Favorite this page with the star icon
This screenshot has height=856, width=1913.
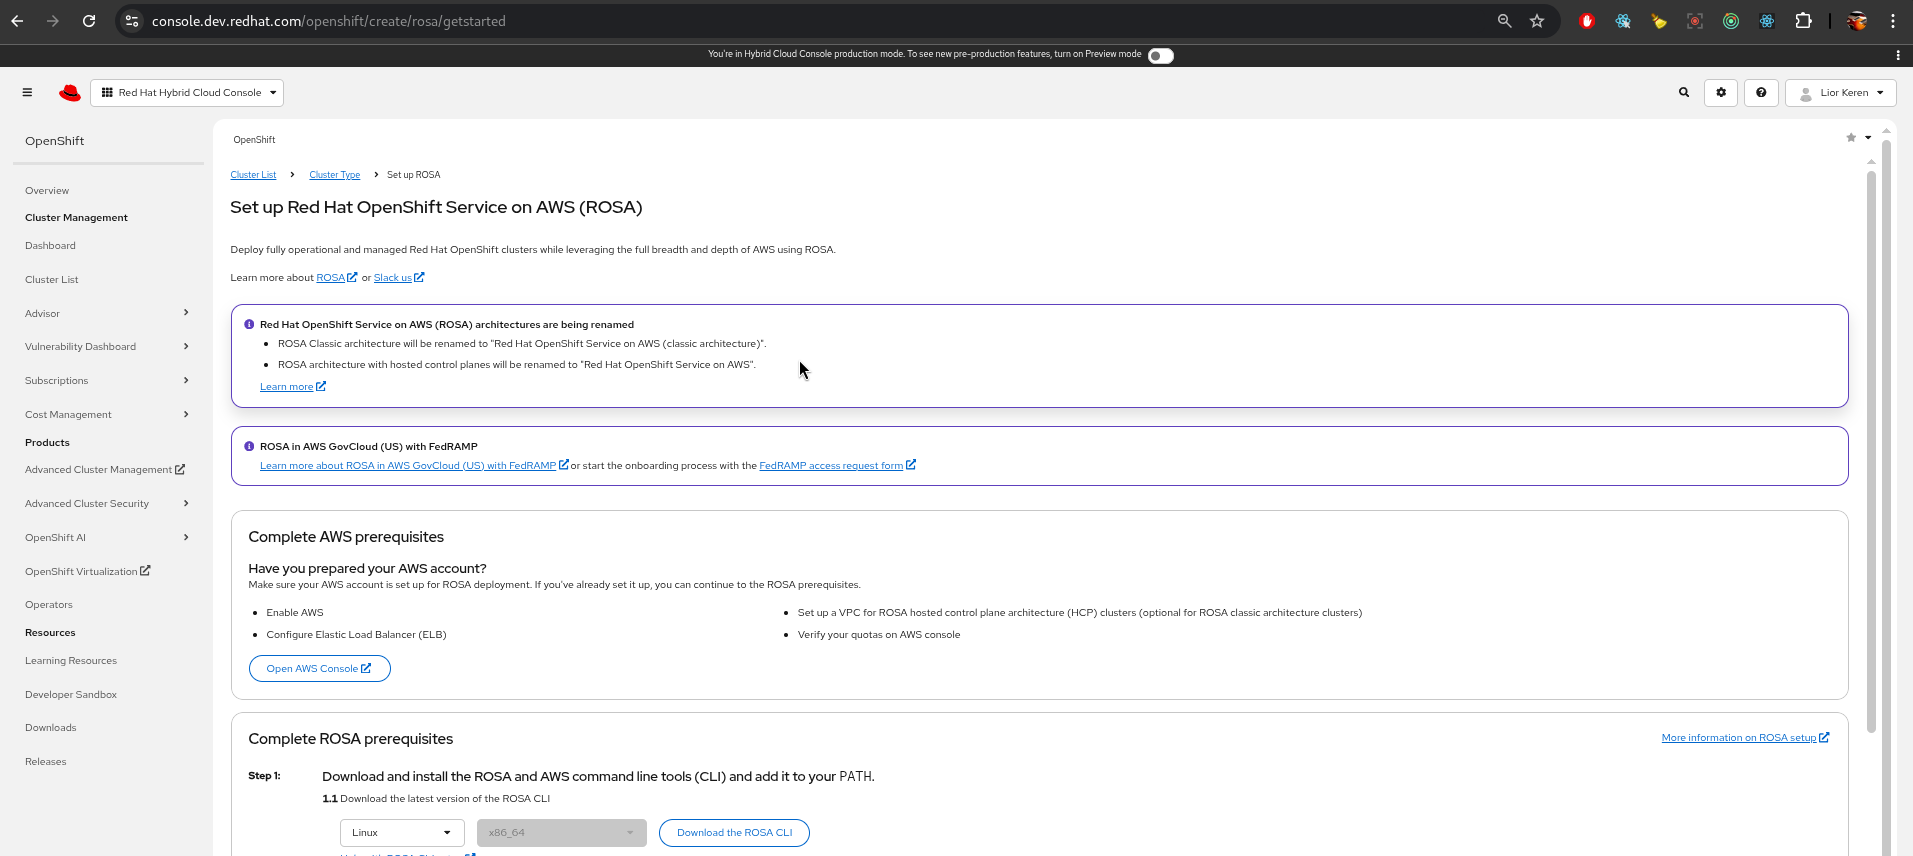click(1851, 138)
